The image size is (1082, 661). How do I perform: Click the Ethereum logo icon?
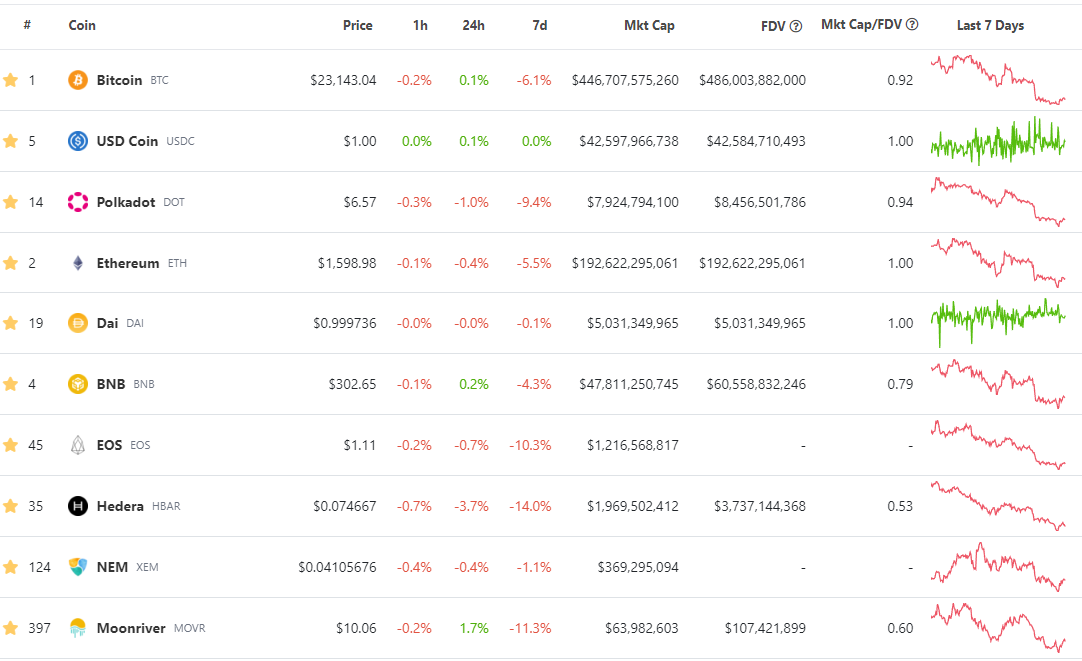click(78, 263)
